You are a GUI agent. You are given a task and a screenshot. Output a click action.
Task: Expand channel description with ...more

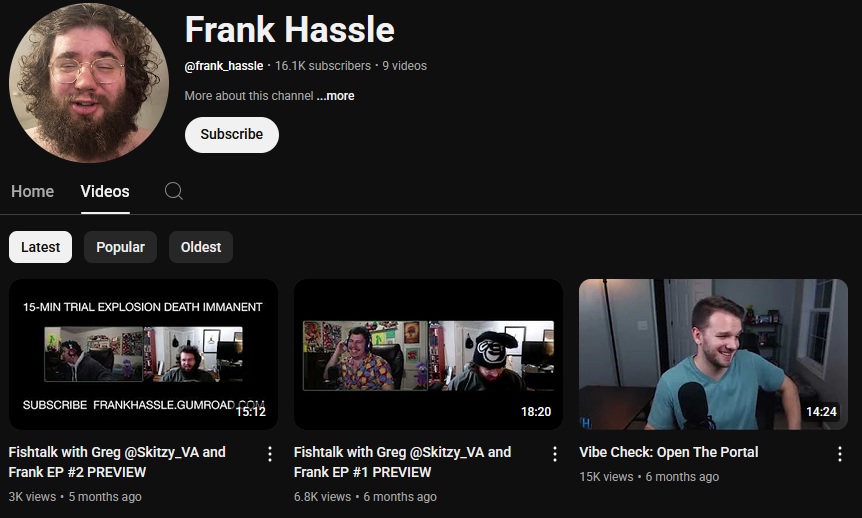pyautogui.click(x=335, y=96)
